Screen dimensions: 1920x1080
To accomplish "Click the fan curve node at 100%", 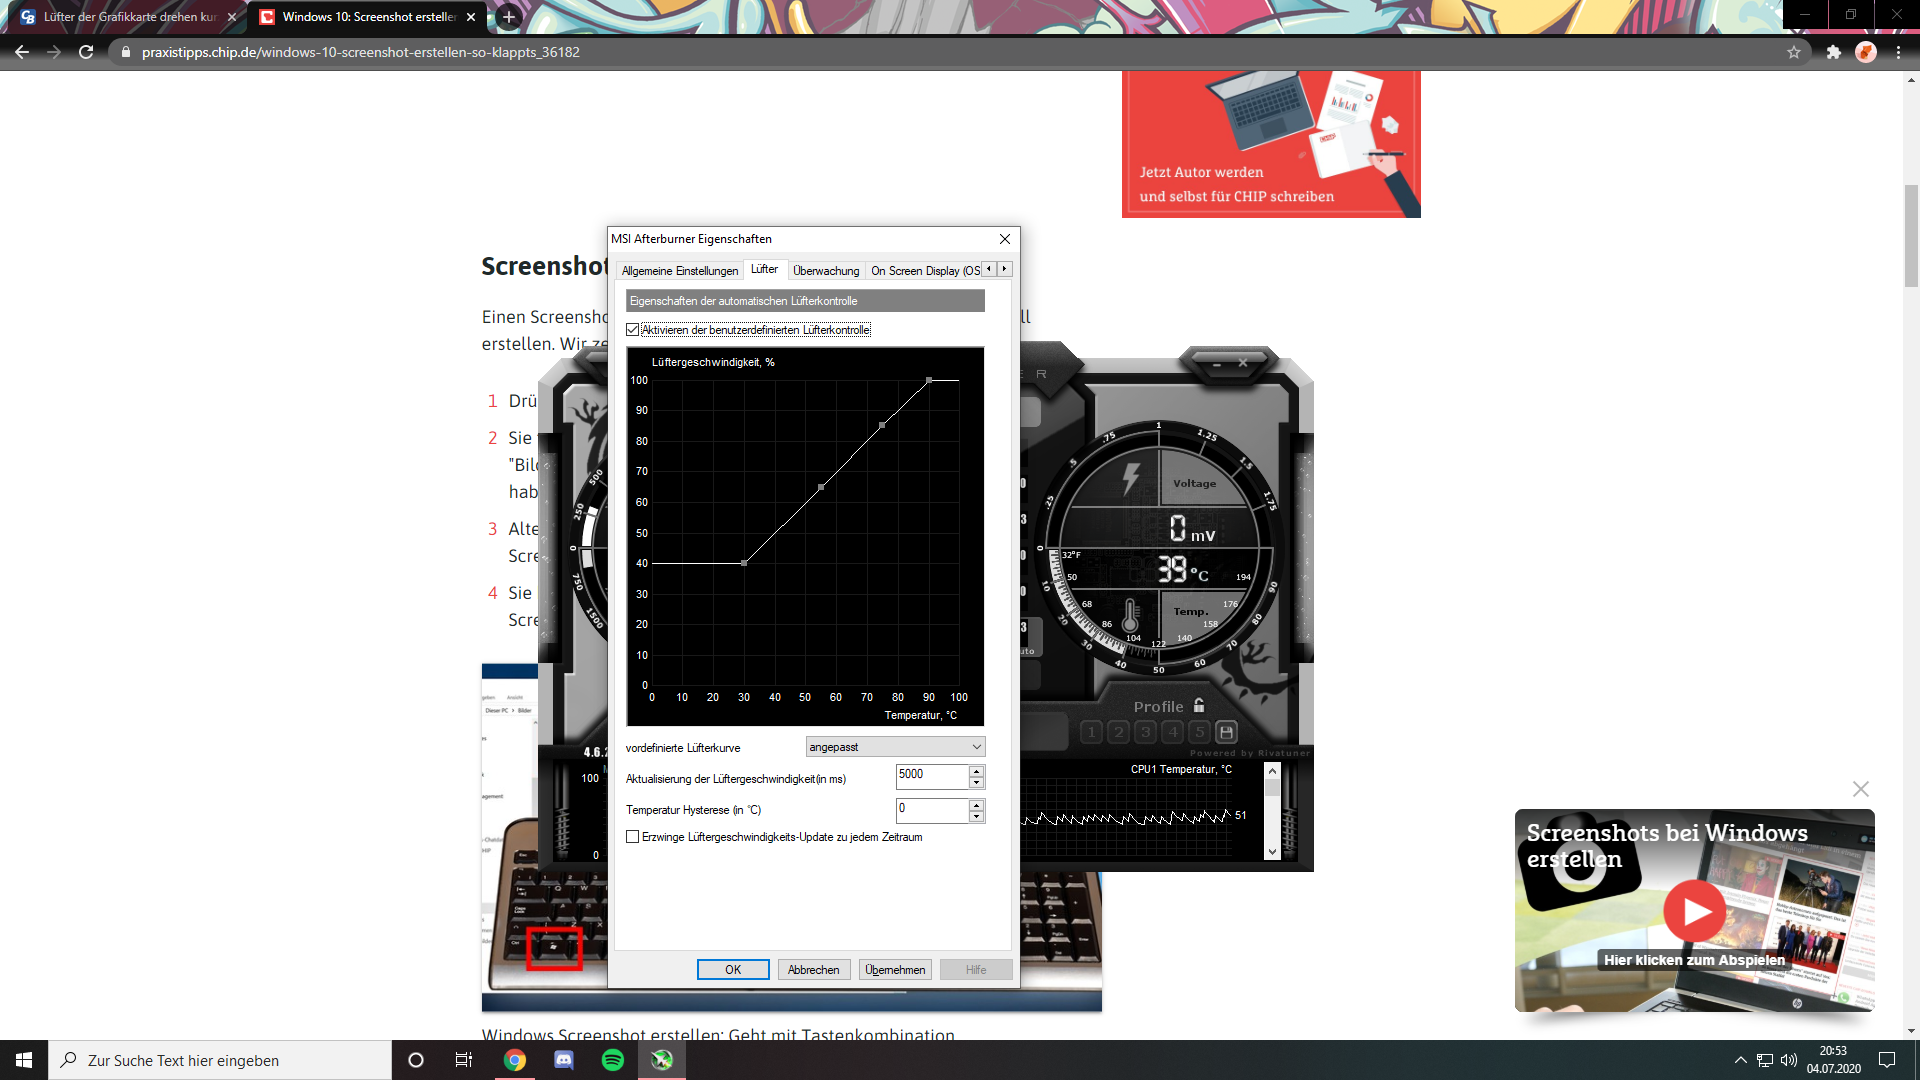I will tap(929, 380).
